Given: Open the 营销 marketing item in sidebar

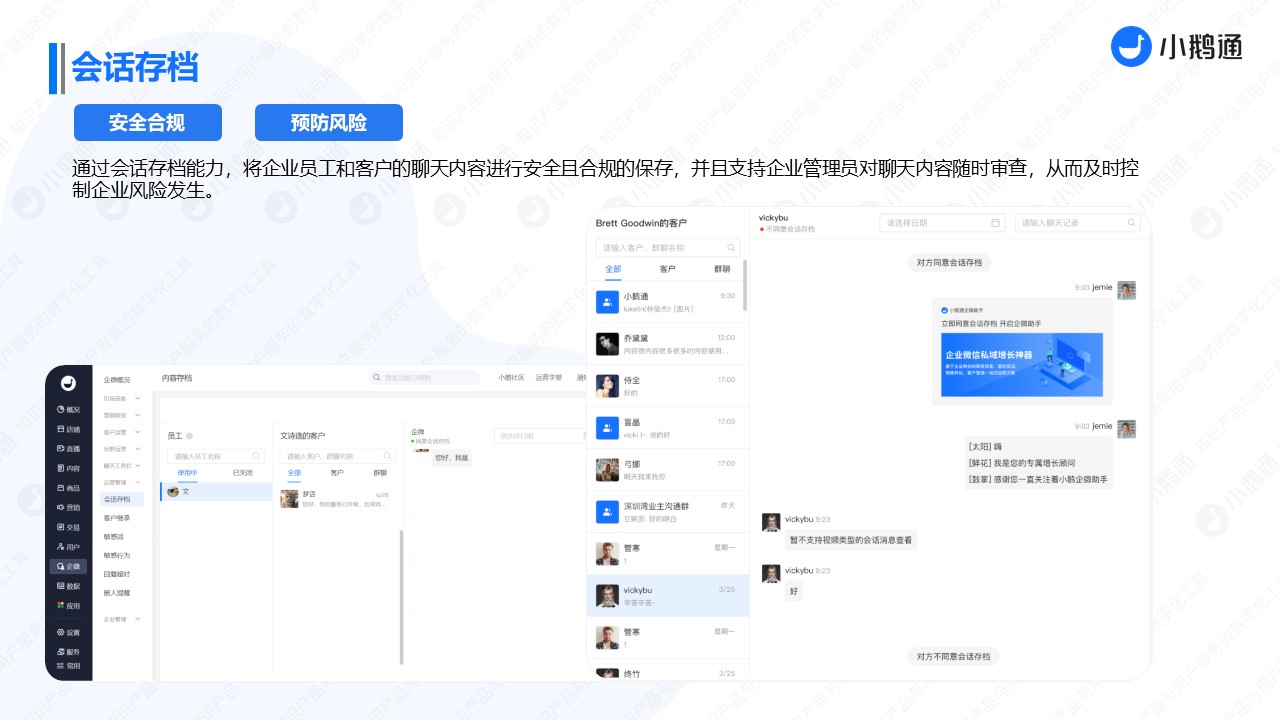Looking at the screenshot, I should point(69,507).
